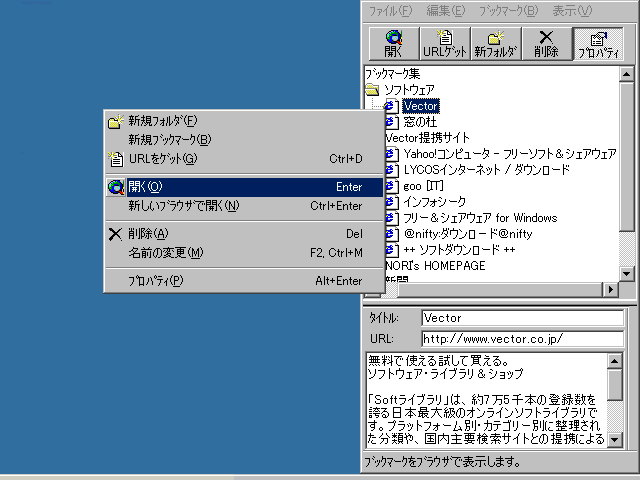Click the status bar text ブックマークをブラウザで表示します。
The image size is (640, 480).
(x=442, y=462)
